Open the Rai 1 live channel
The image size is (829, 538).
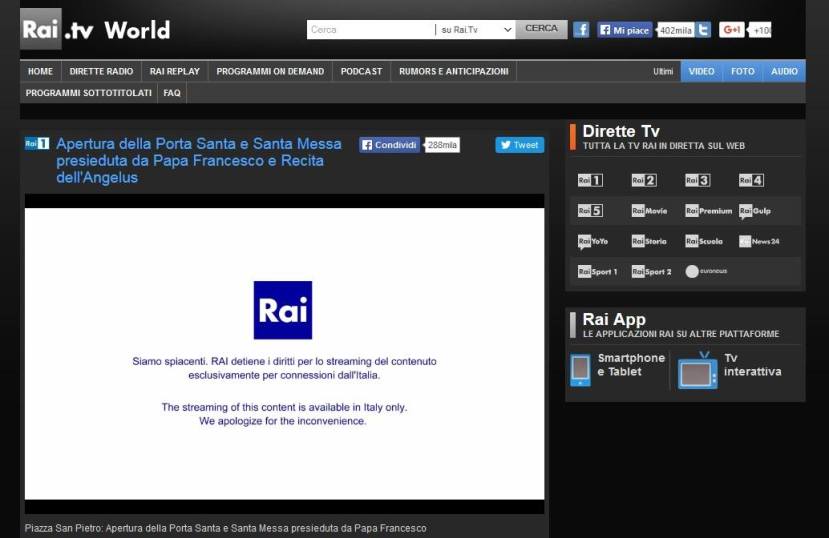590,181
